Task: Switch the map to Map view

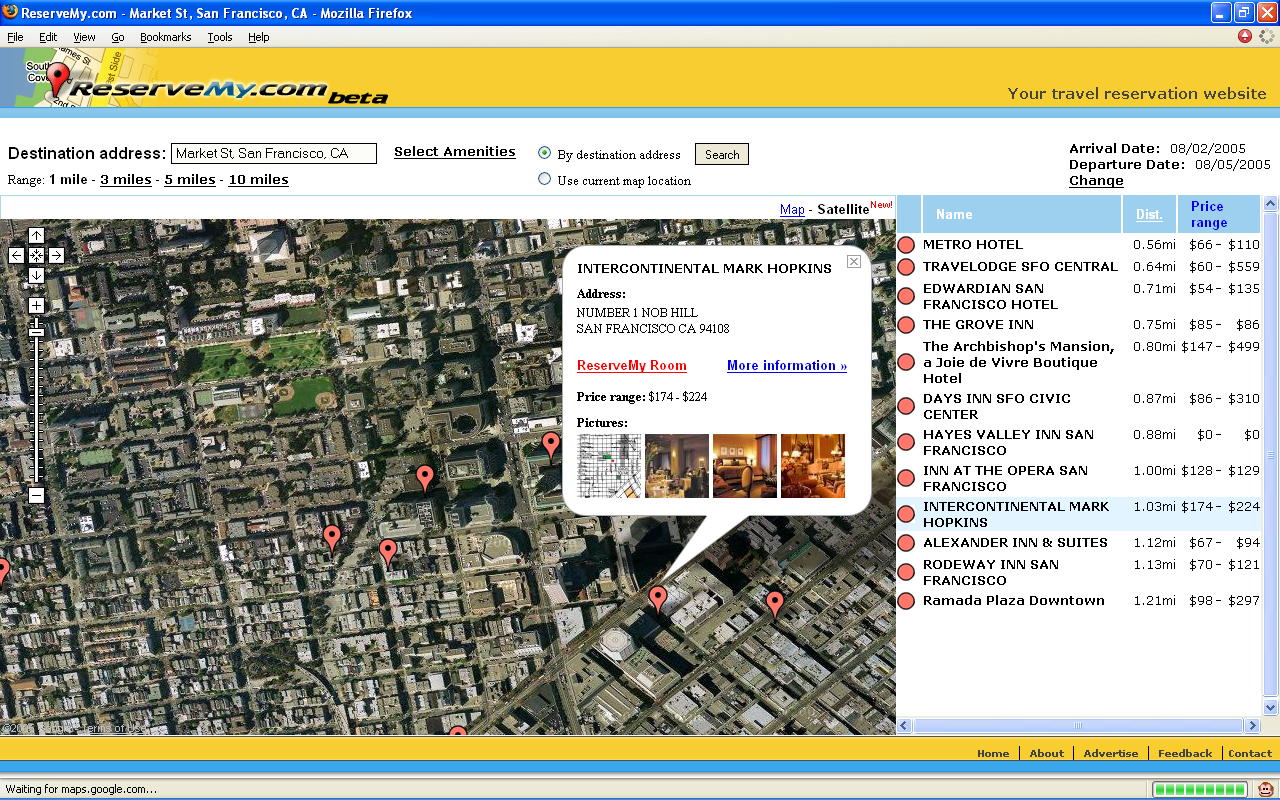Action: click(792, 209)
